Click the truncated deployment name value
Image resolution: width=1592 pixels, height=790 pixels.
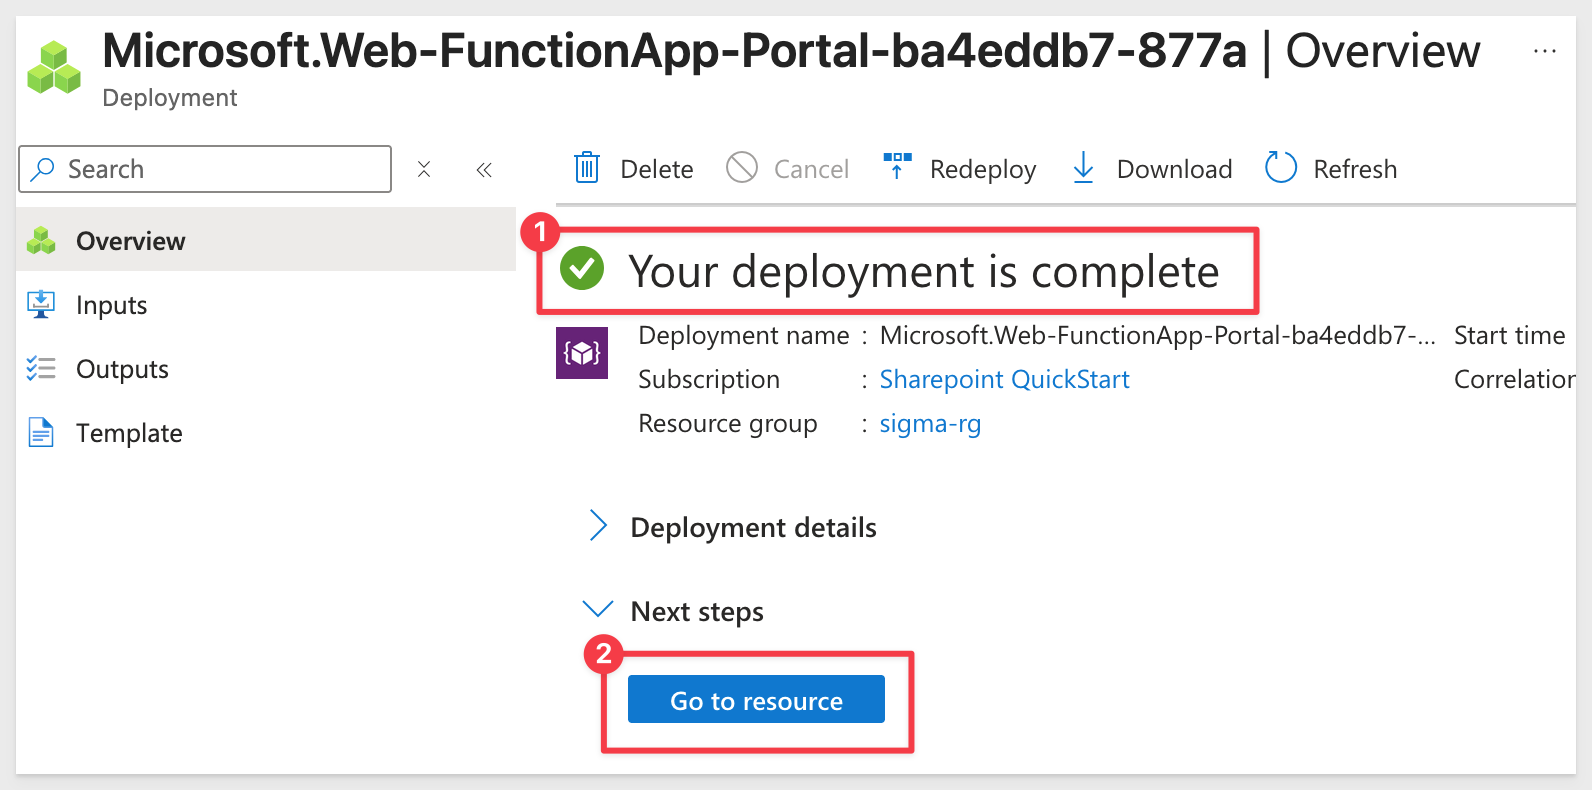[x=1157, y=335]
